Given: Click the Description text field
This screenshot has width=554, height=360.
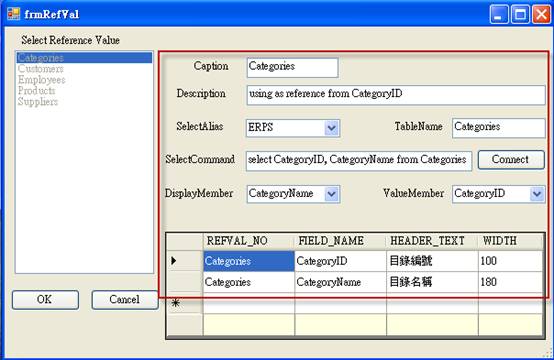Looking at the screenshot, I should pyautogui.click(x=396, y=95).
